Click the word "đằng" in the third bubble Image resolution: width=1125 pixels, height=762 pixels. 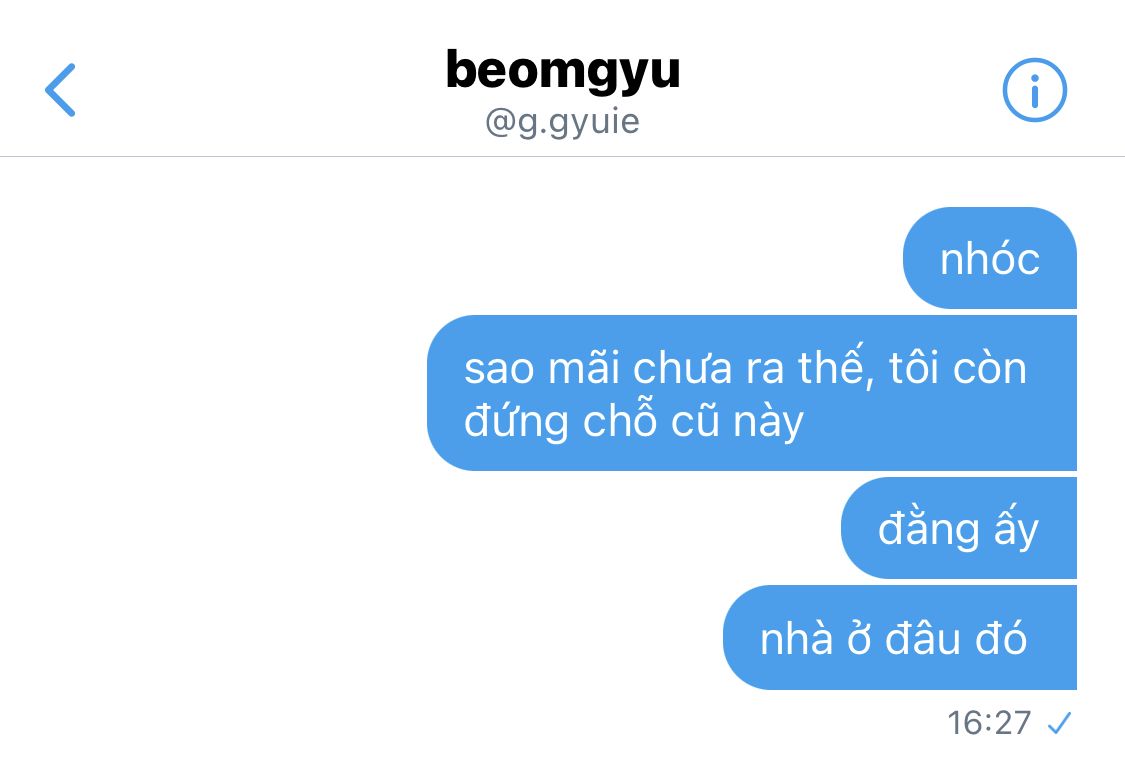tap(928, 530)
